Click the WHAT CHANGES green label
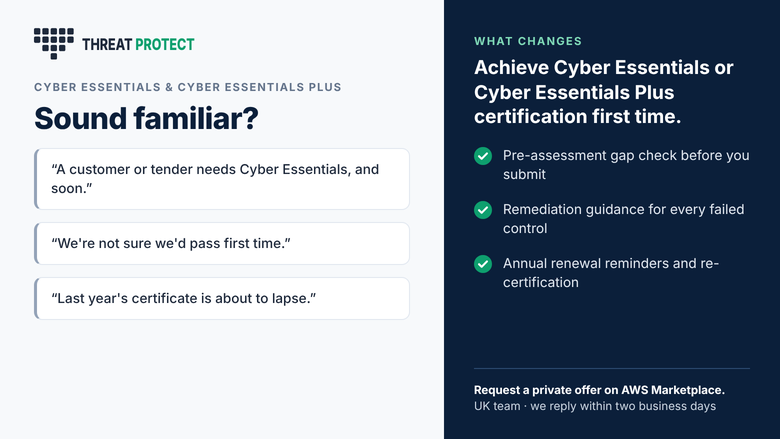The image size is (780, 439). [x=528, y=41]
